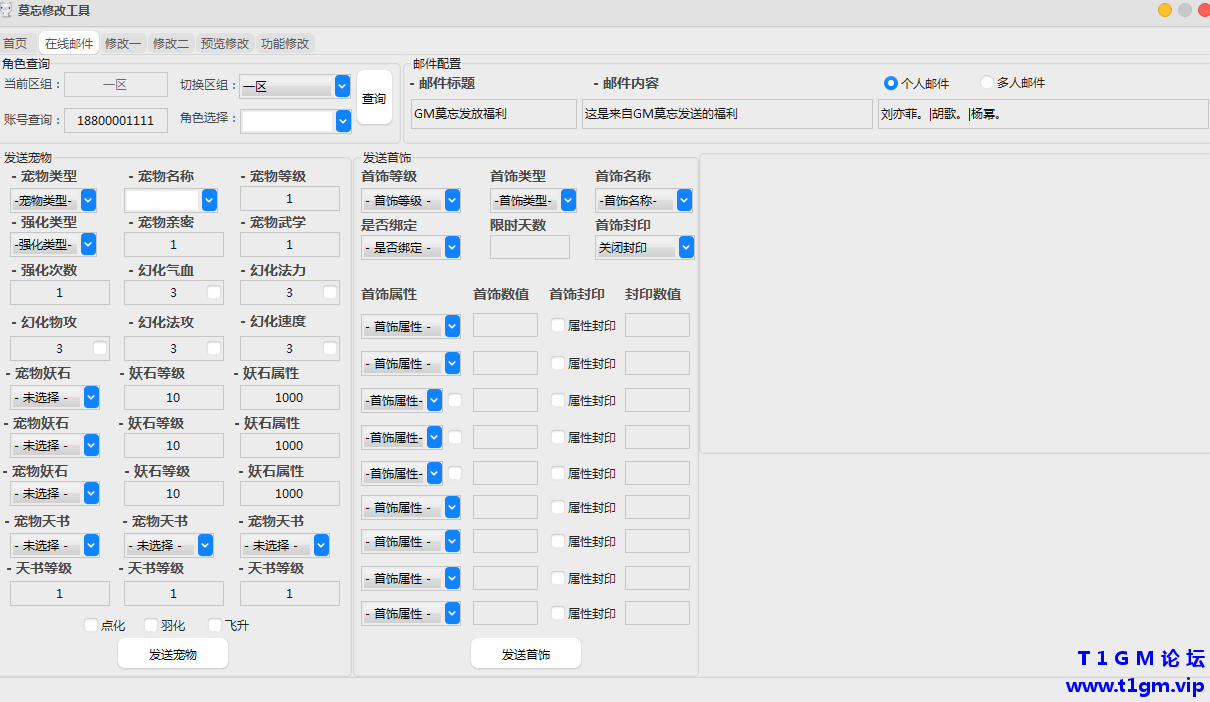The width and height of the screenshot is (1210, 702).
Task: Click the 发送首饰 section label
Action: [x=386, y=157]
